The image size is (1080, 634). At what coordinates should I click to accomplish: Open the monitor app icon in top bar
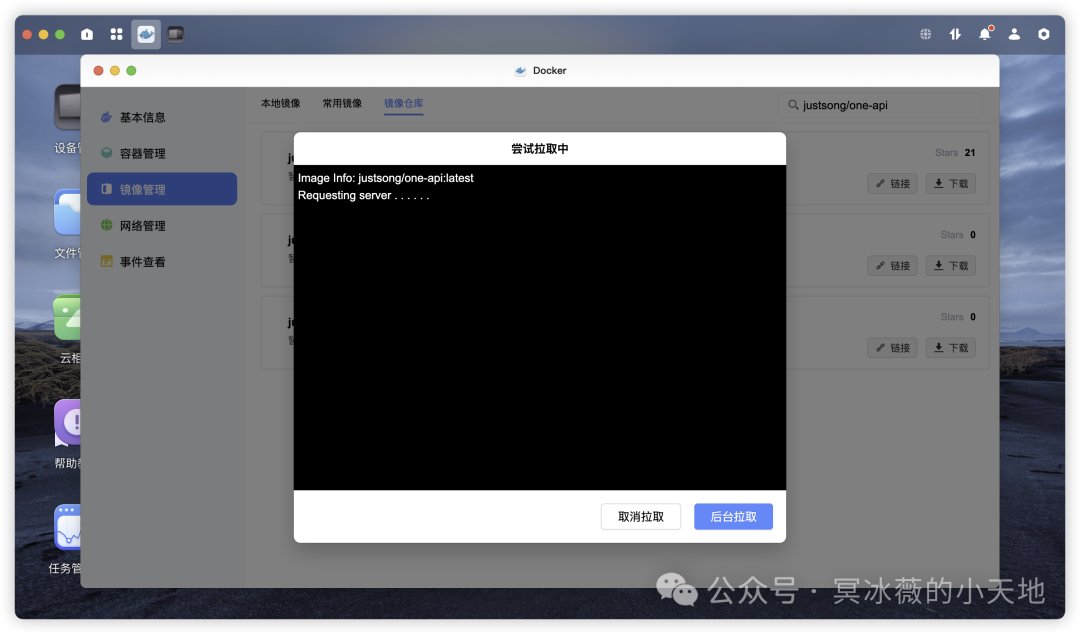pyautogui.click(x=176, y=34)
